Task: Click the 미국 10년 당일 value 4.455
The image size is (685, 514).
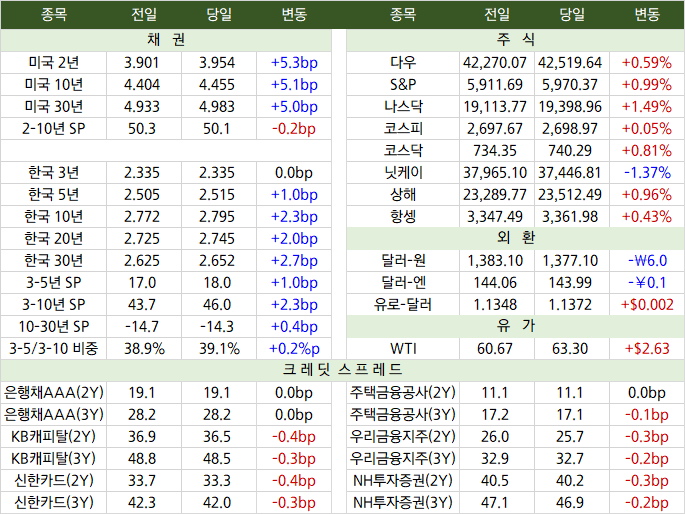Action: tap(217, 85)
